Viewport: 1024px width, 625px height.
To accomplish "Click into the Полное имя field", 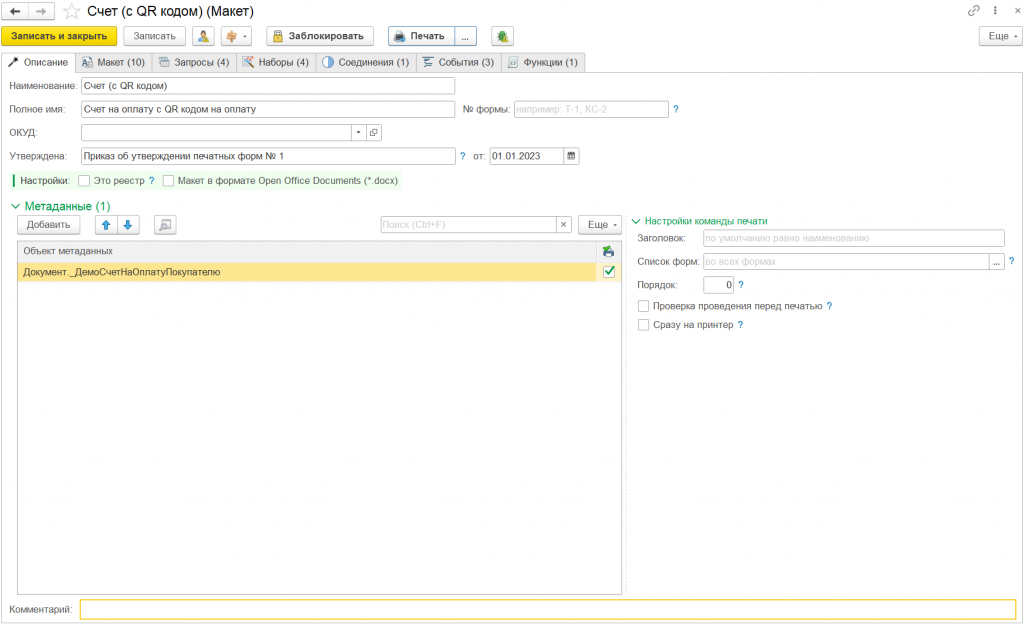I will [x=268, y=109].
